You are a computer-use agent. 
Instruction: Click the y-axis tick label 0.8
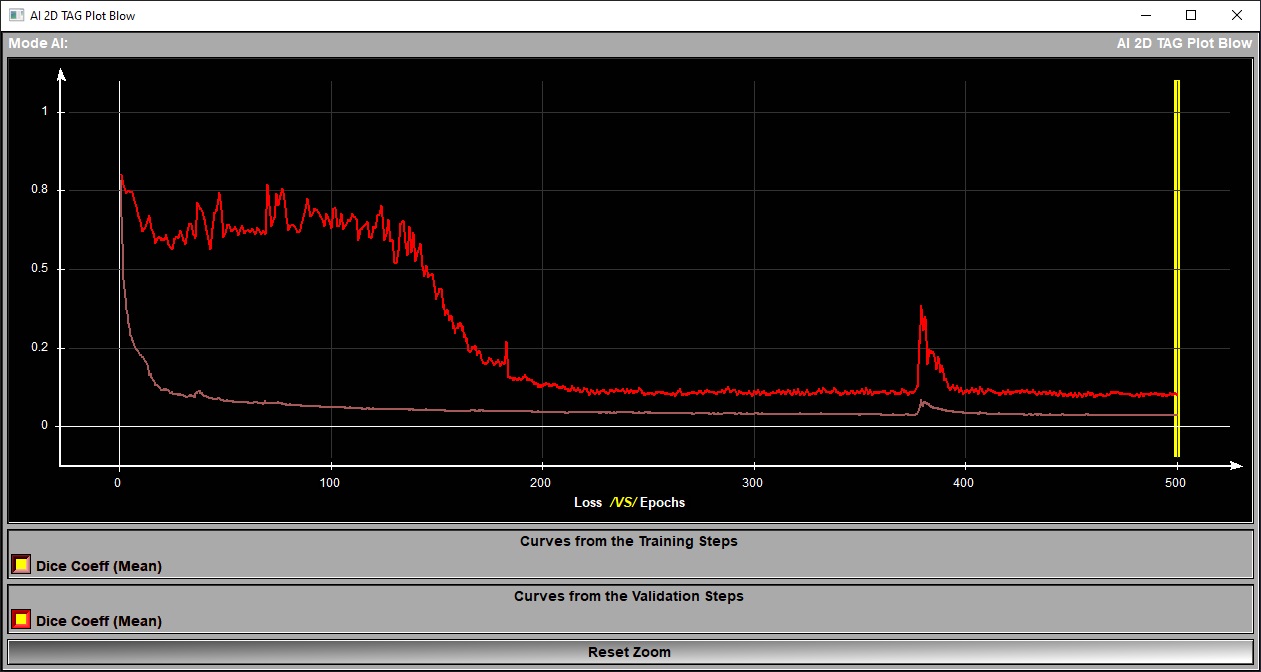click(x=38, y=190)
